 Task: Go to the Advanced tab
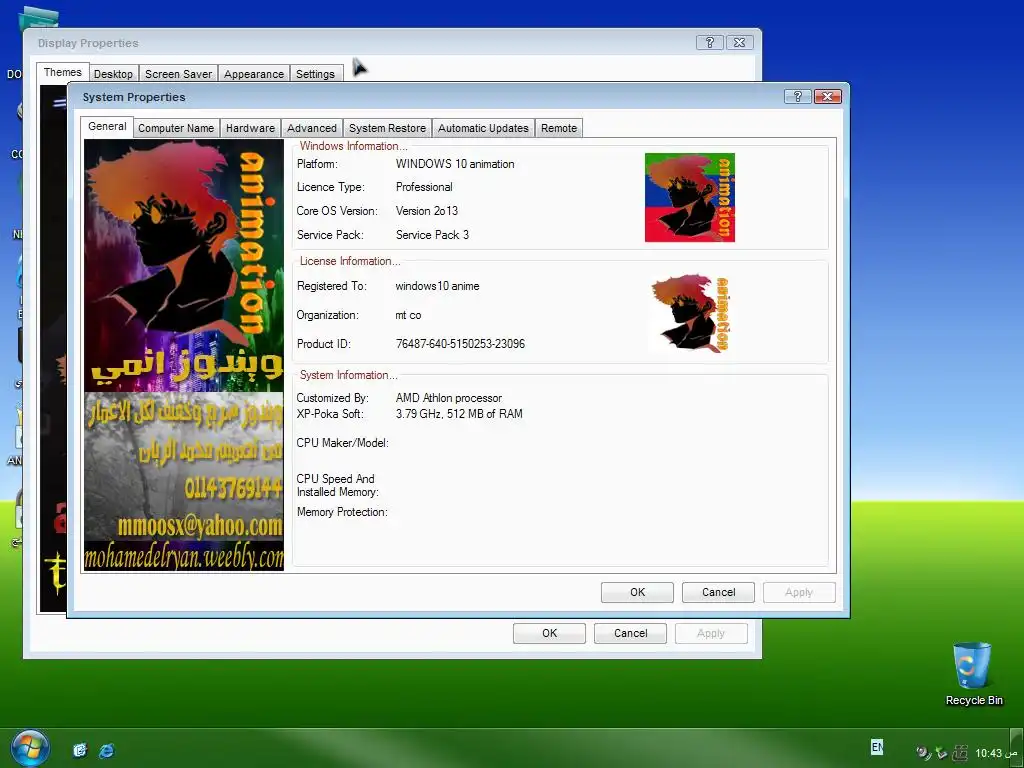tap(312, 128)
